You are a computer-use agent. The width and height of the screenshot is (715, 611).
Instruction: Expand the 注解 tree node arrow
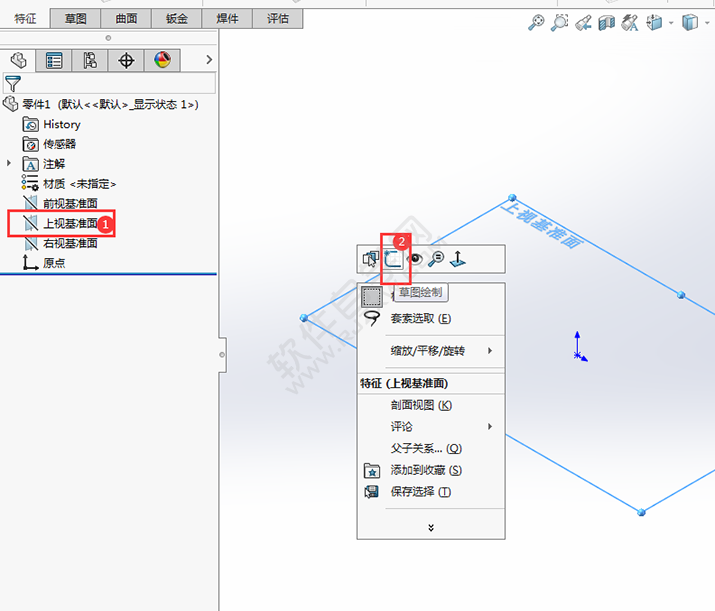coord(9,163)
